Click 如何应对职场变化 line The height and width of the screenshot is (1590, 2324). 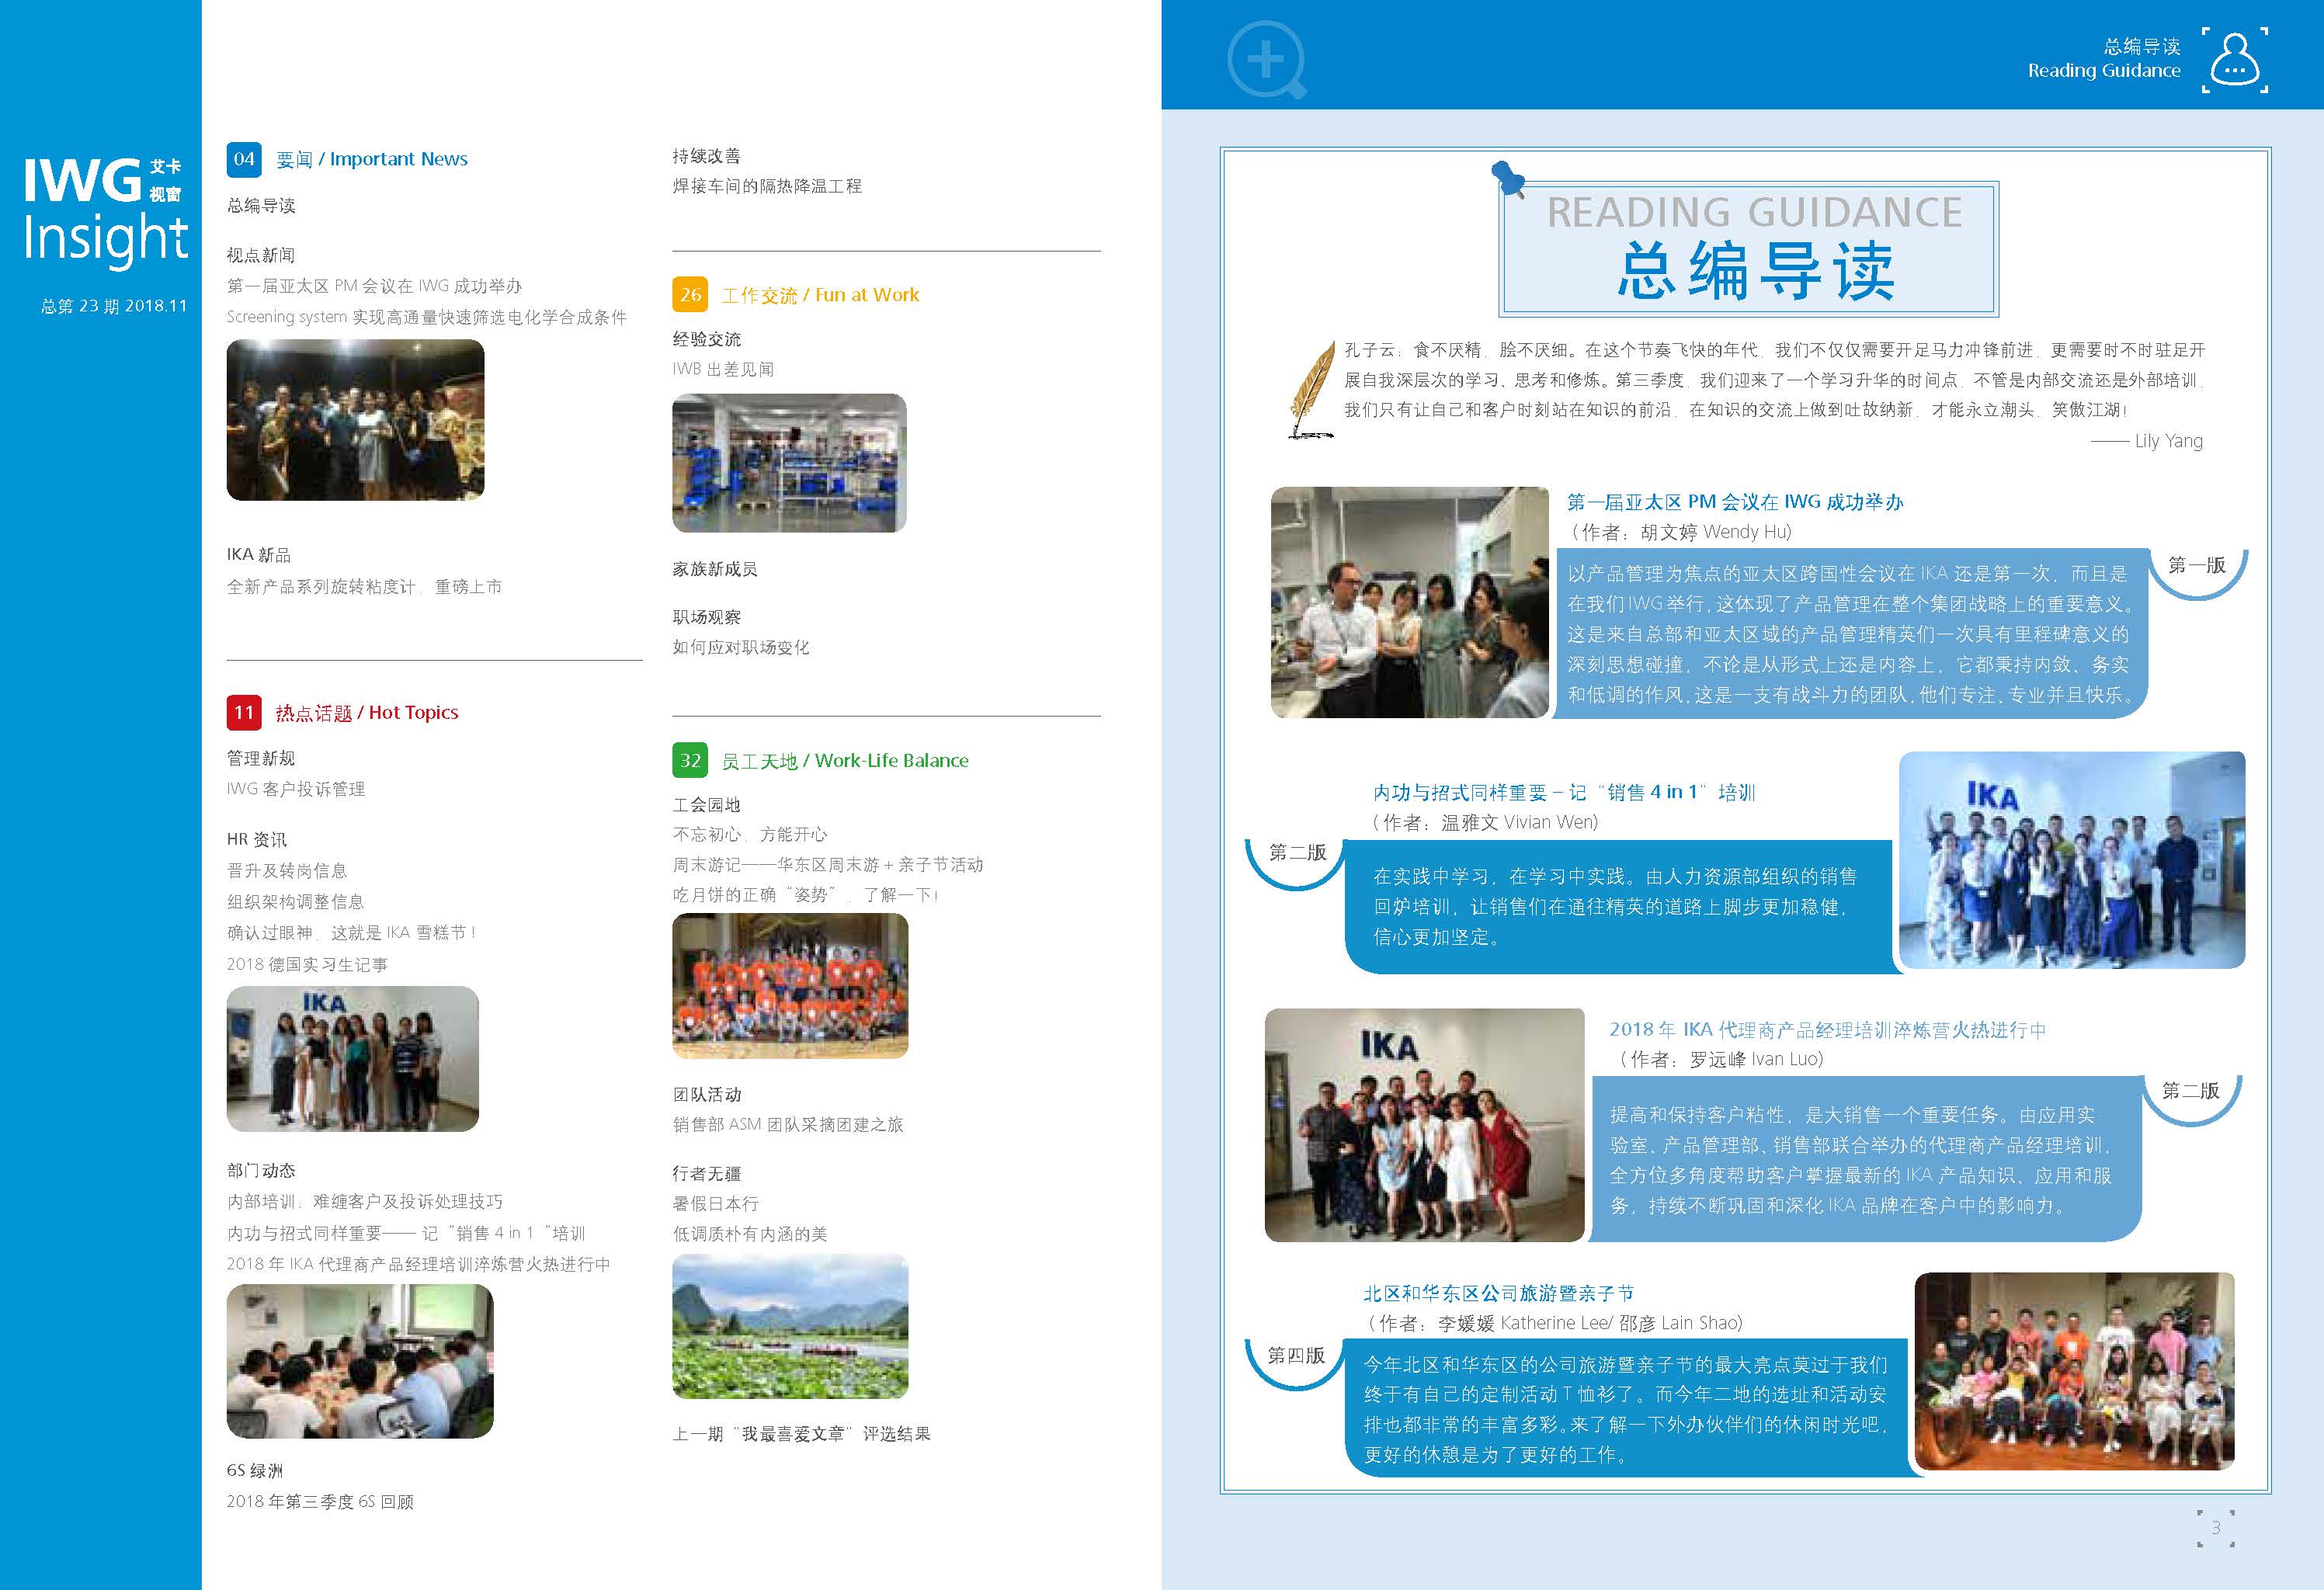point(741,647)
